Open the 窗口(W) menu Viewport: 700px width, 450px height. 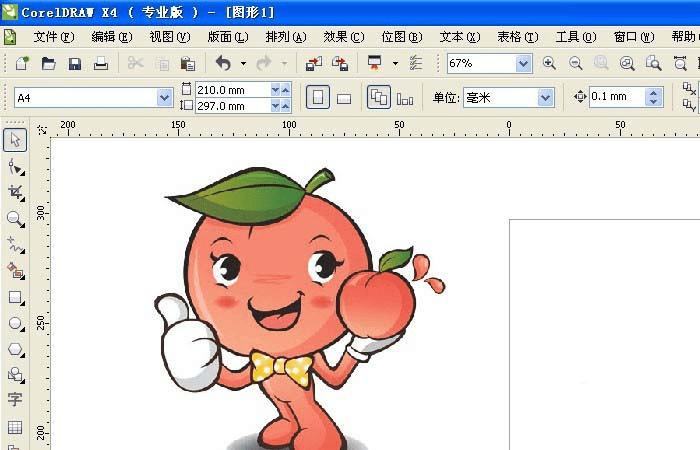[634, 37]
